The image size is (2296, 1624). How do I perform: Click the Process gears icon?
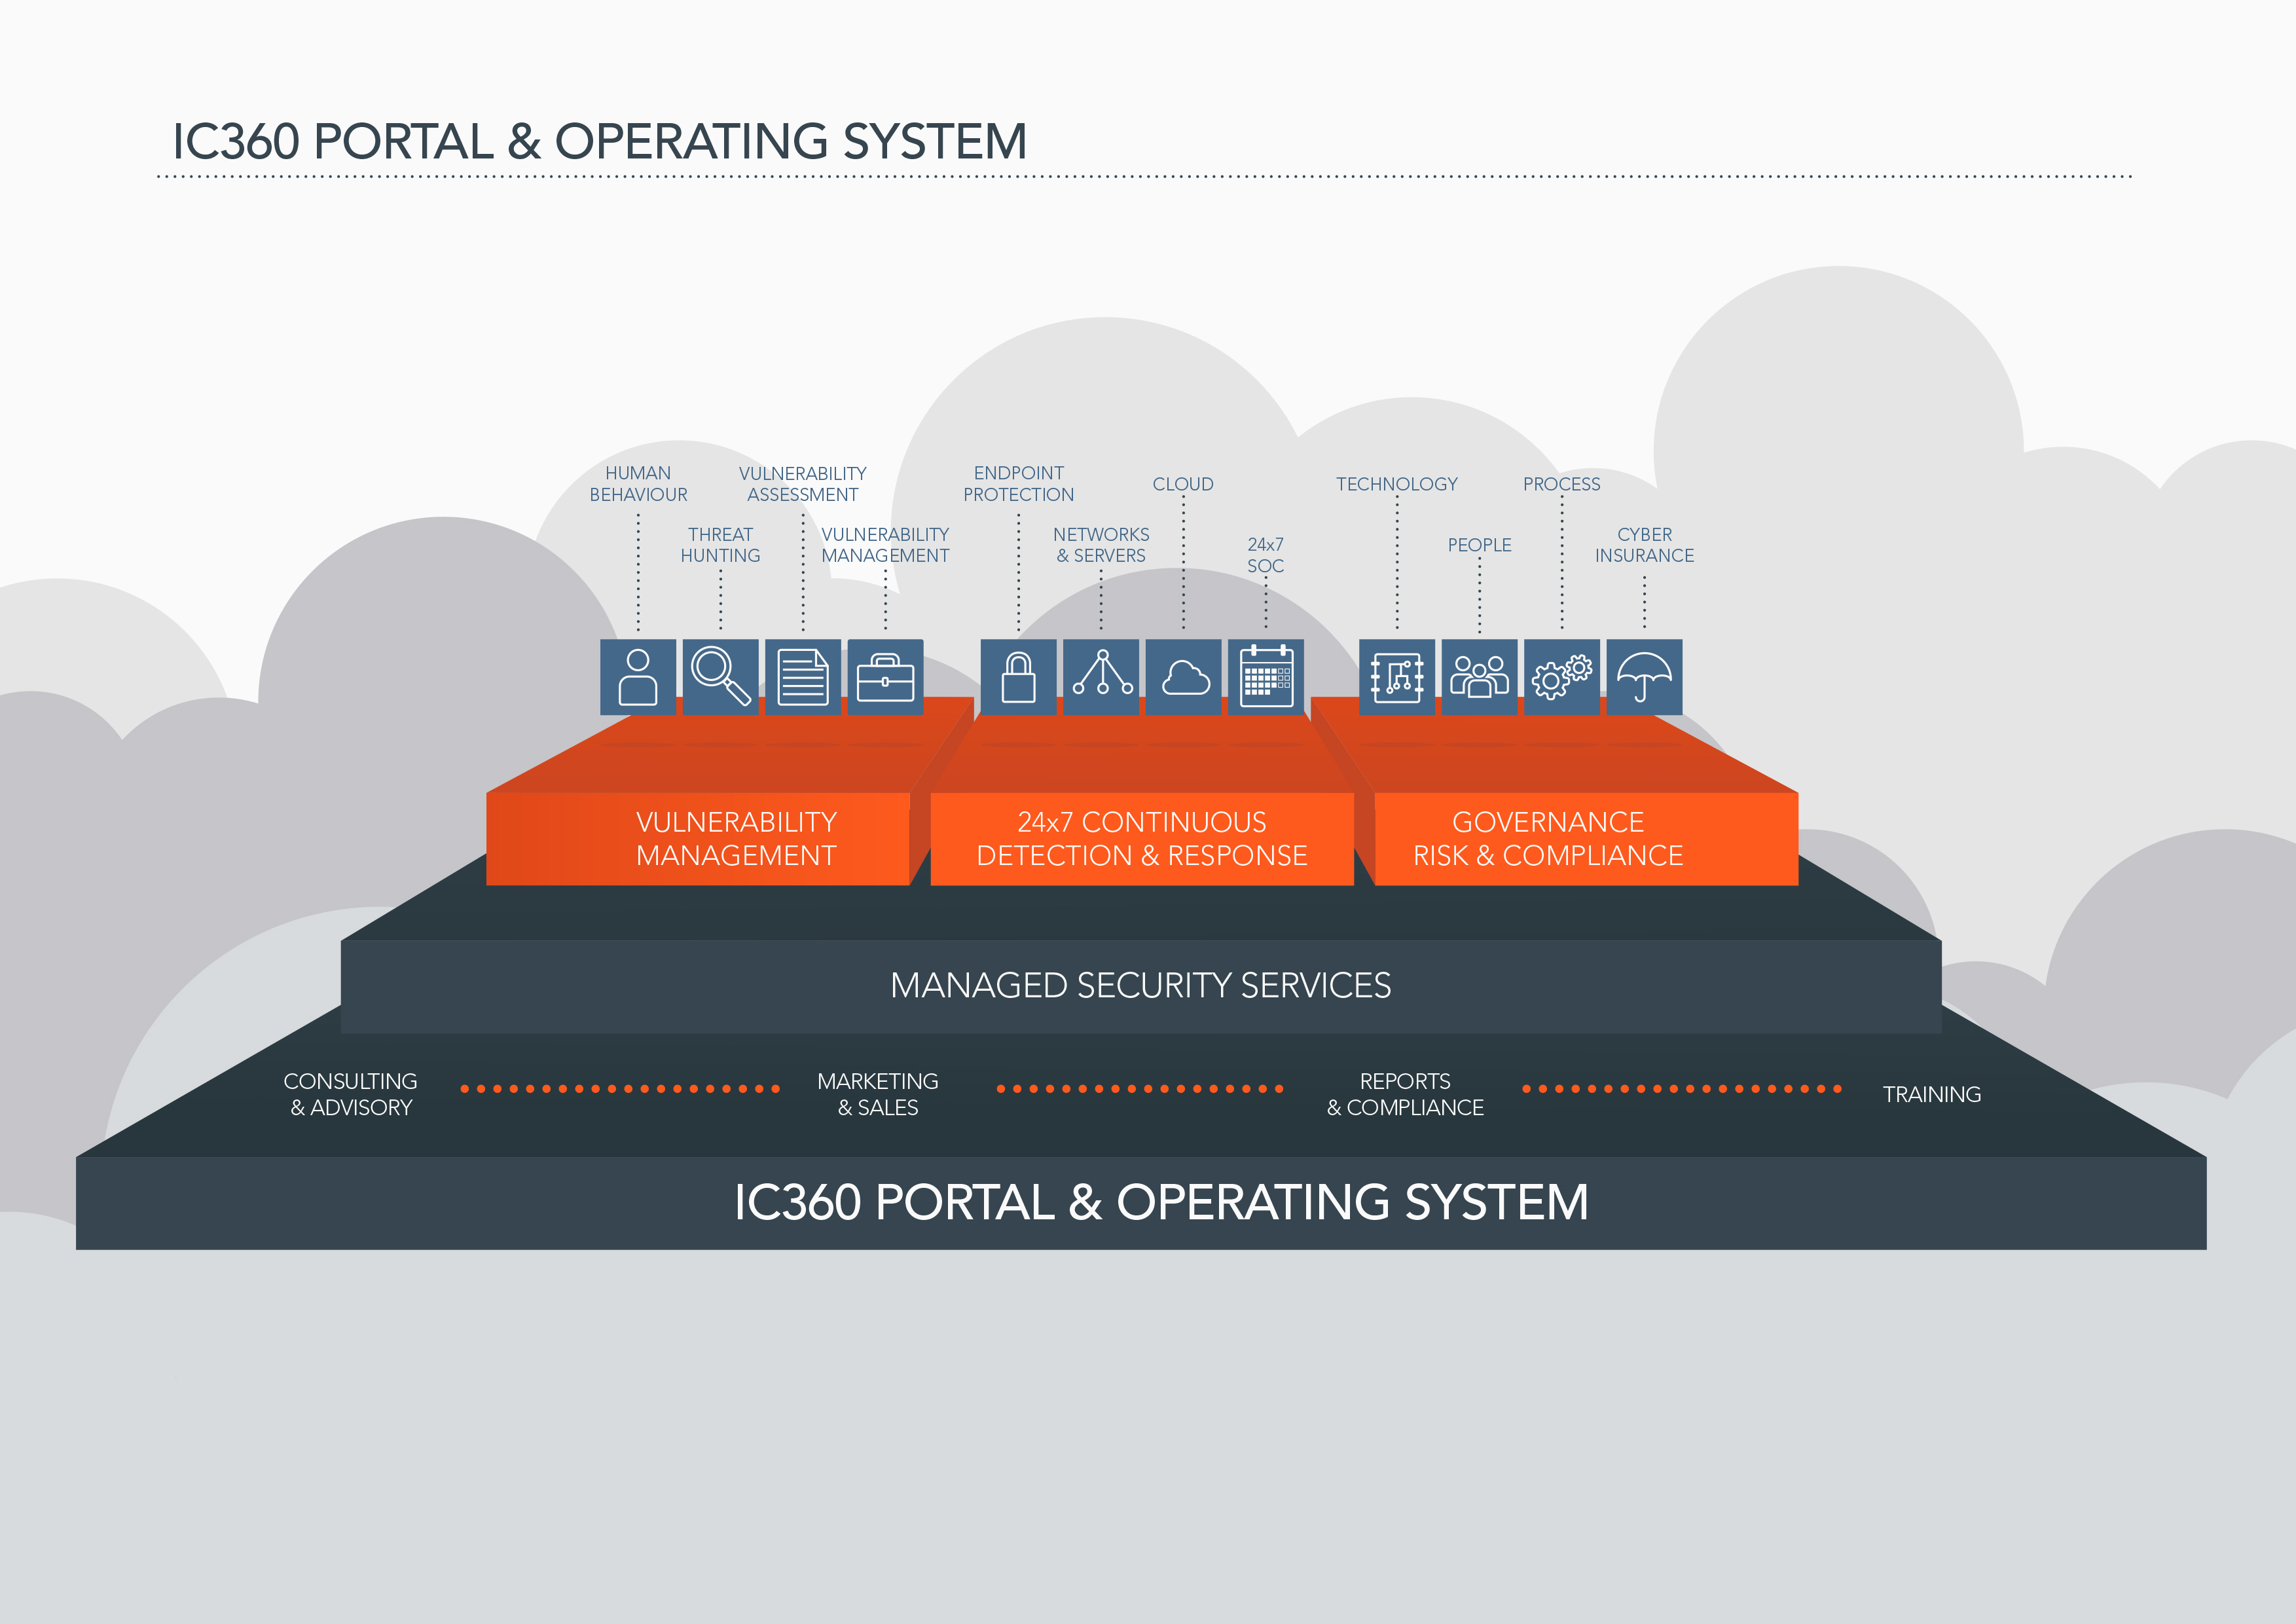pyautogui.click(x=1562, y=677)
